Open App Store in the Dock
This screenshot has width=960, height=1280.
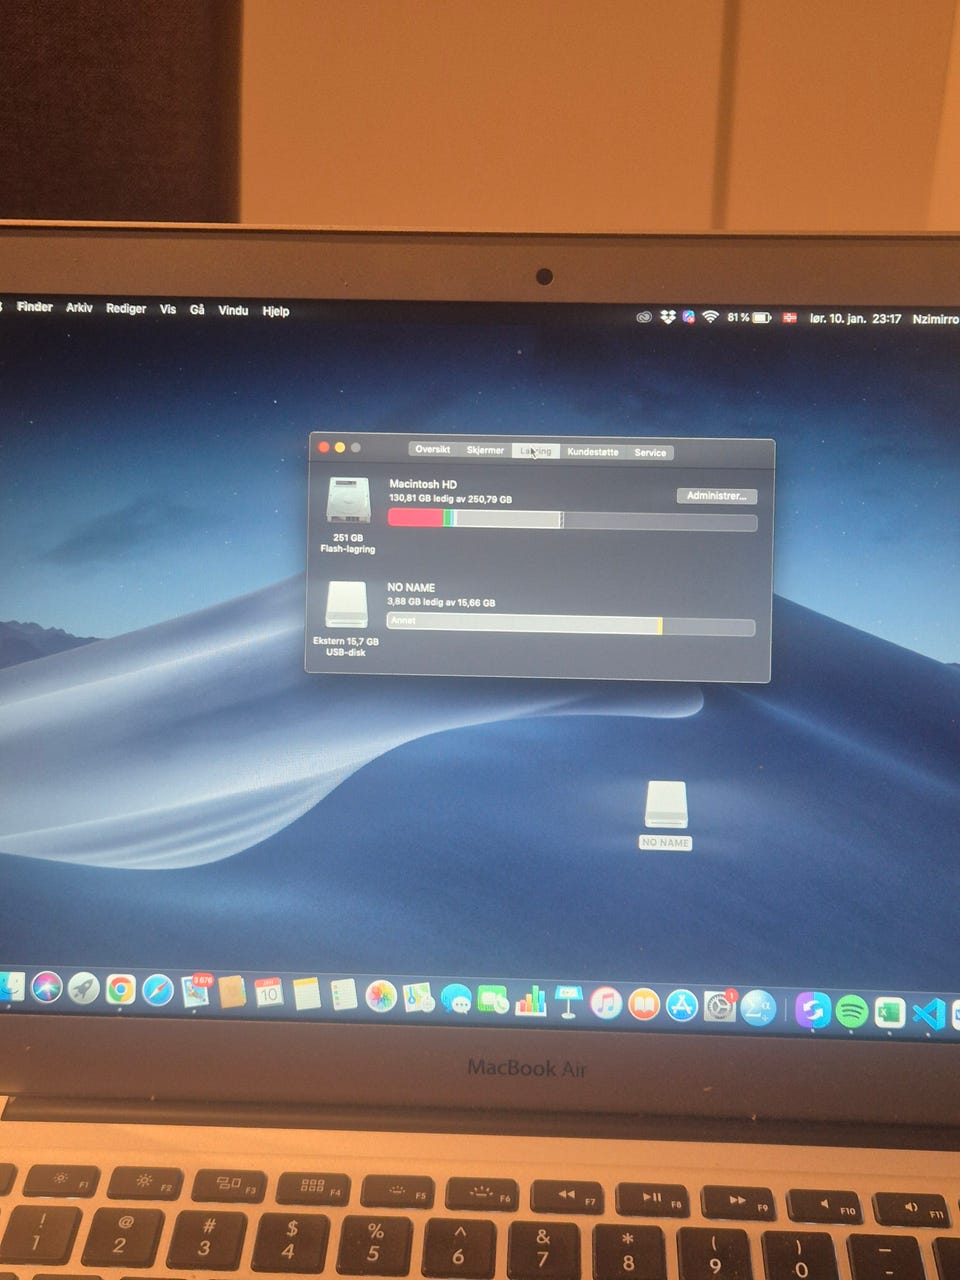[x=682, y=1005]
